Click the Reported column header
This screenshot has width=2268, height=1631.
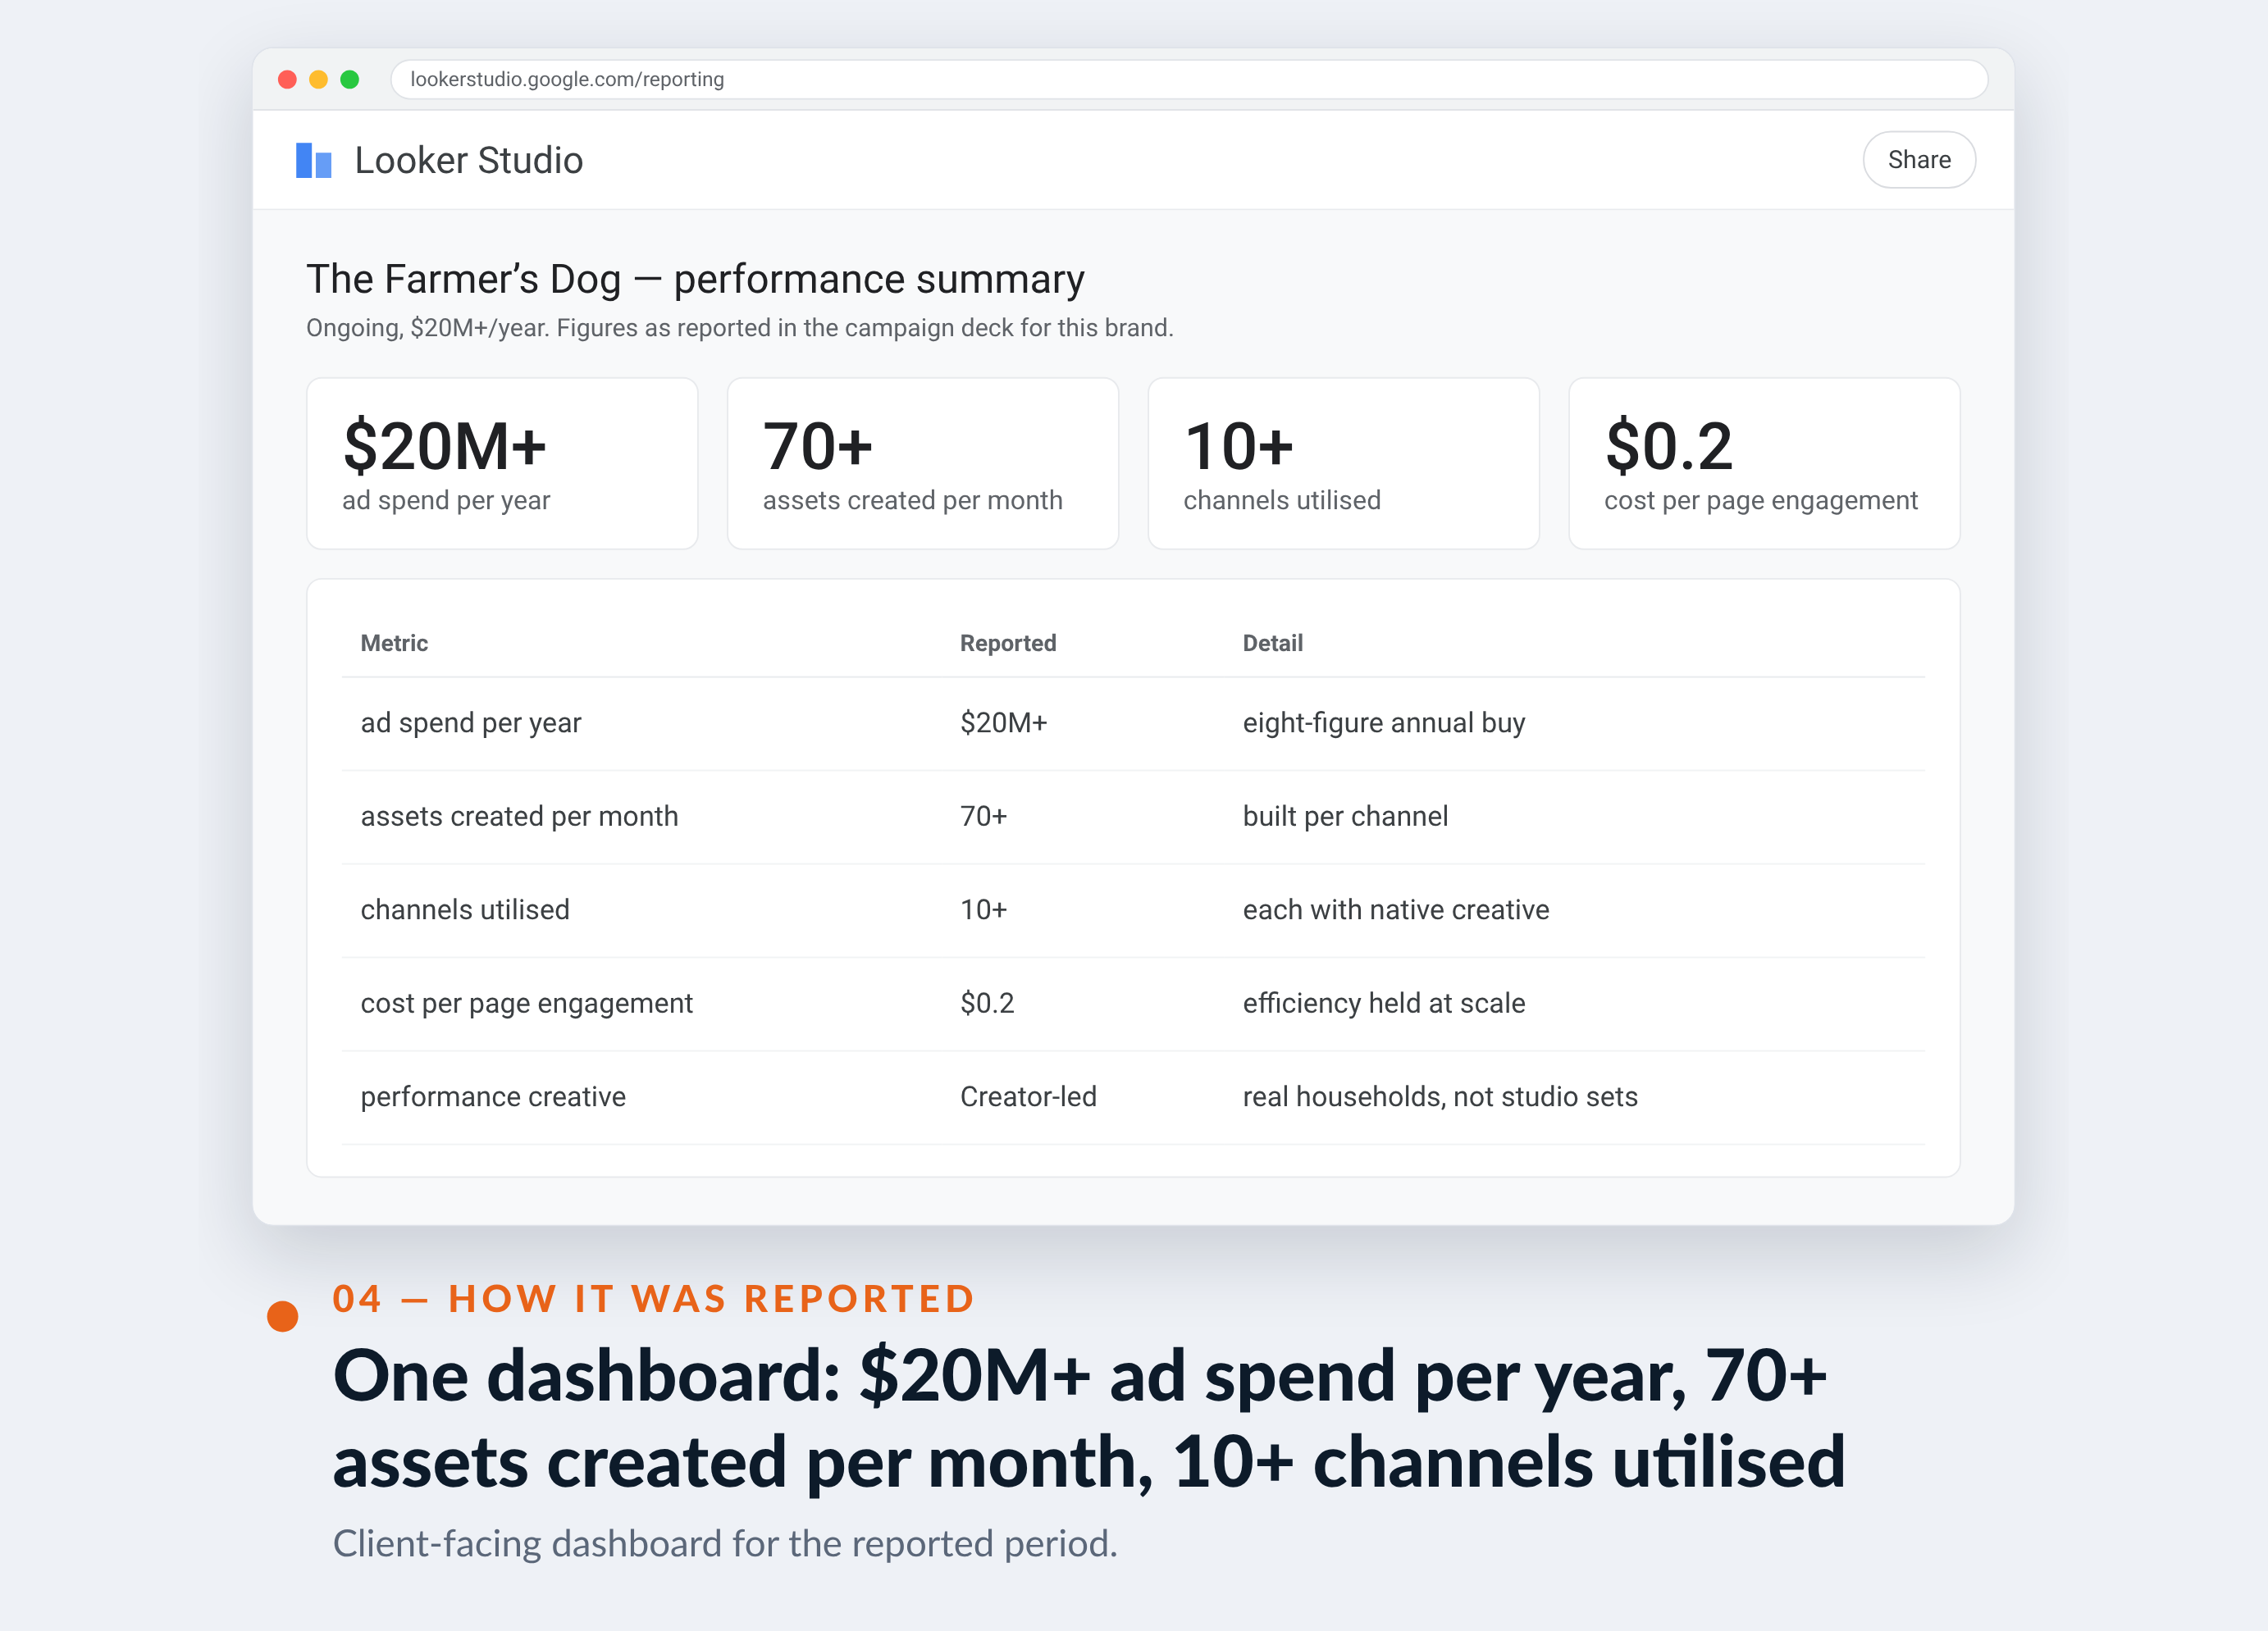pos(1008,643)
